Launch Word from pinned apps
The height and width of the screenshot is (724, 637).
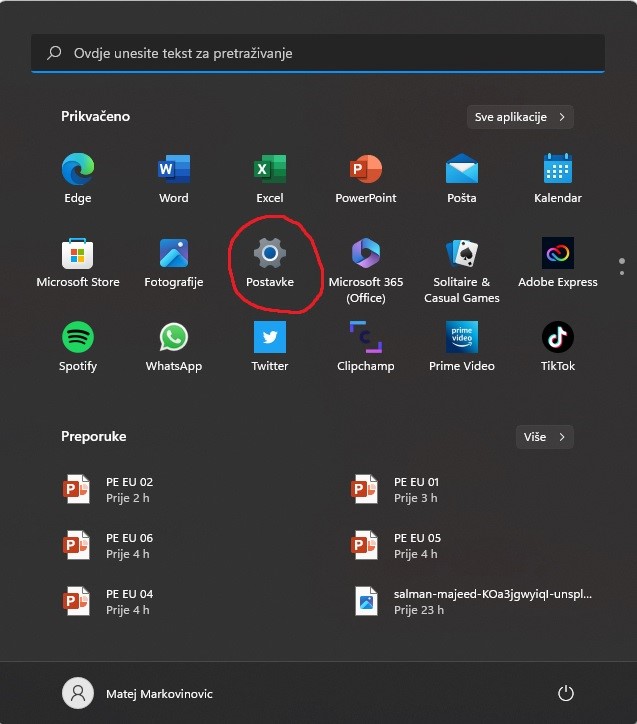(174, 178)
